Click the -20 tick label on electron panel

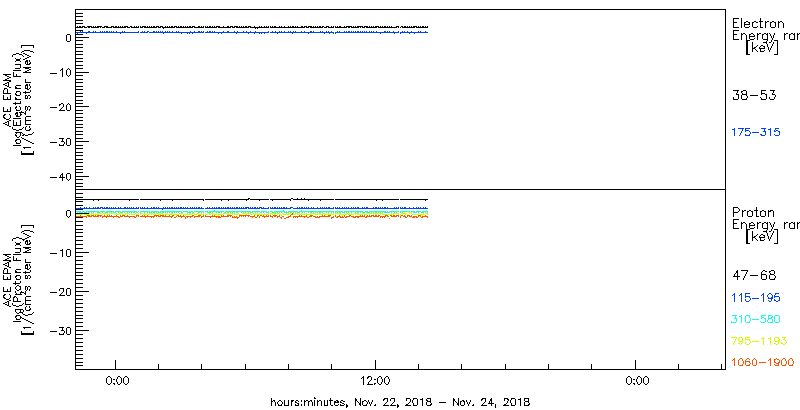pyautogui.click(x=60, y=107)
